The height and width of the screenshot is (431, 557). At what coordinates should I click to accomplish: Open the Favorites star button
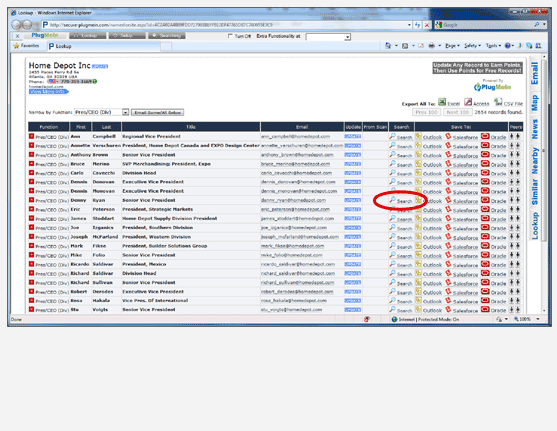click(x=26, y=46)
